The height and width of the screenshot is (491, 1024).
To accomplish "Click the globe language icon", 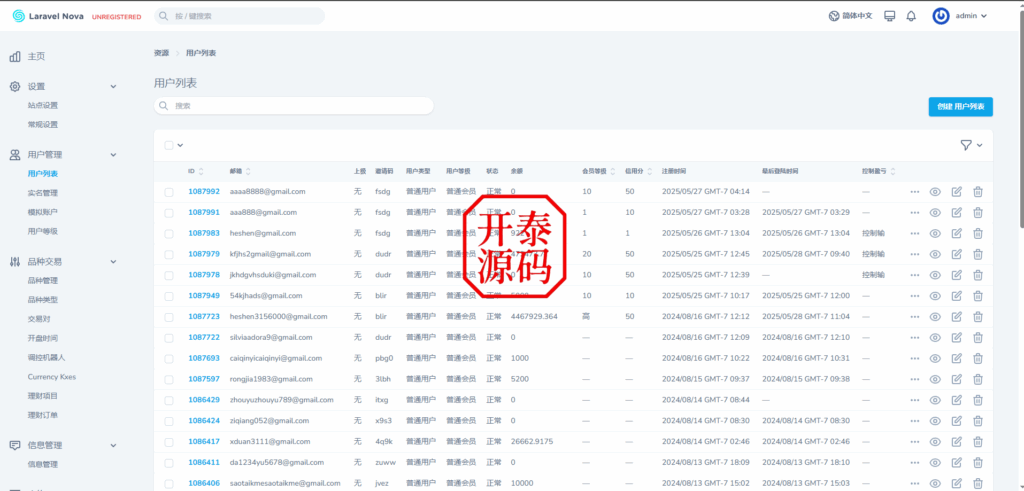I will [x=834, y=16].
